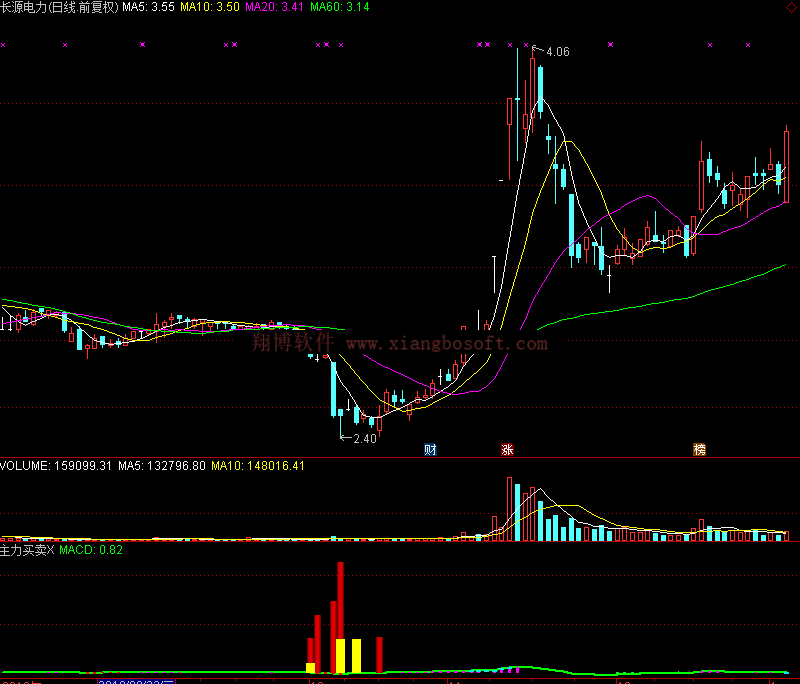This screenshot has width=800, height=684.
Task: Select the green MA60: 3.14 indicator label
Action: (x=339, y=7)
